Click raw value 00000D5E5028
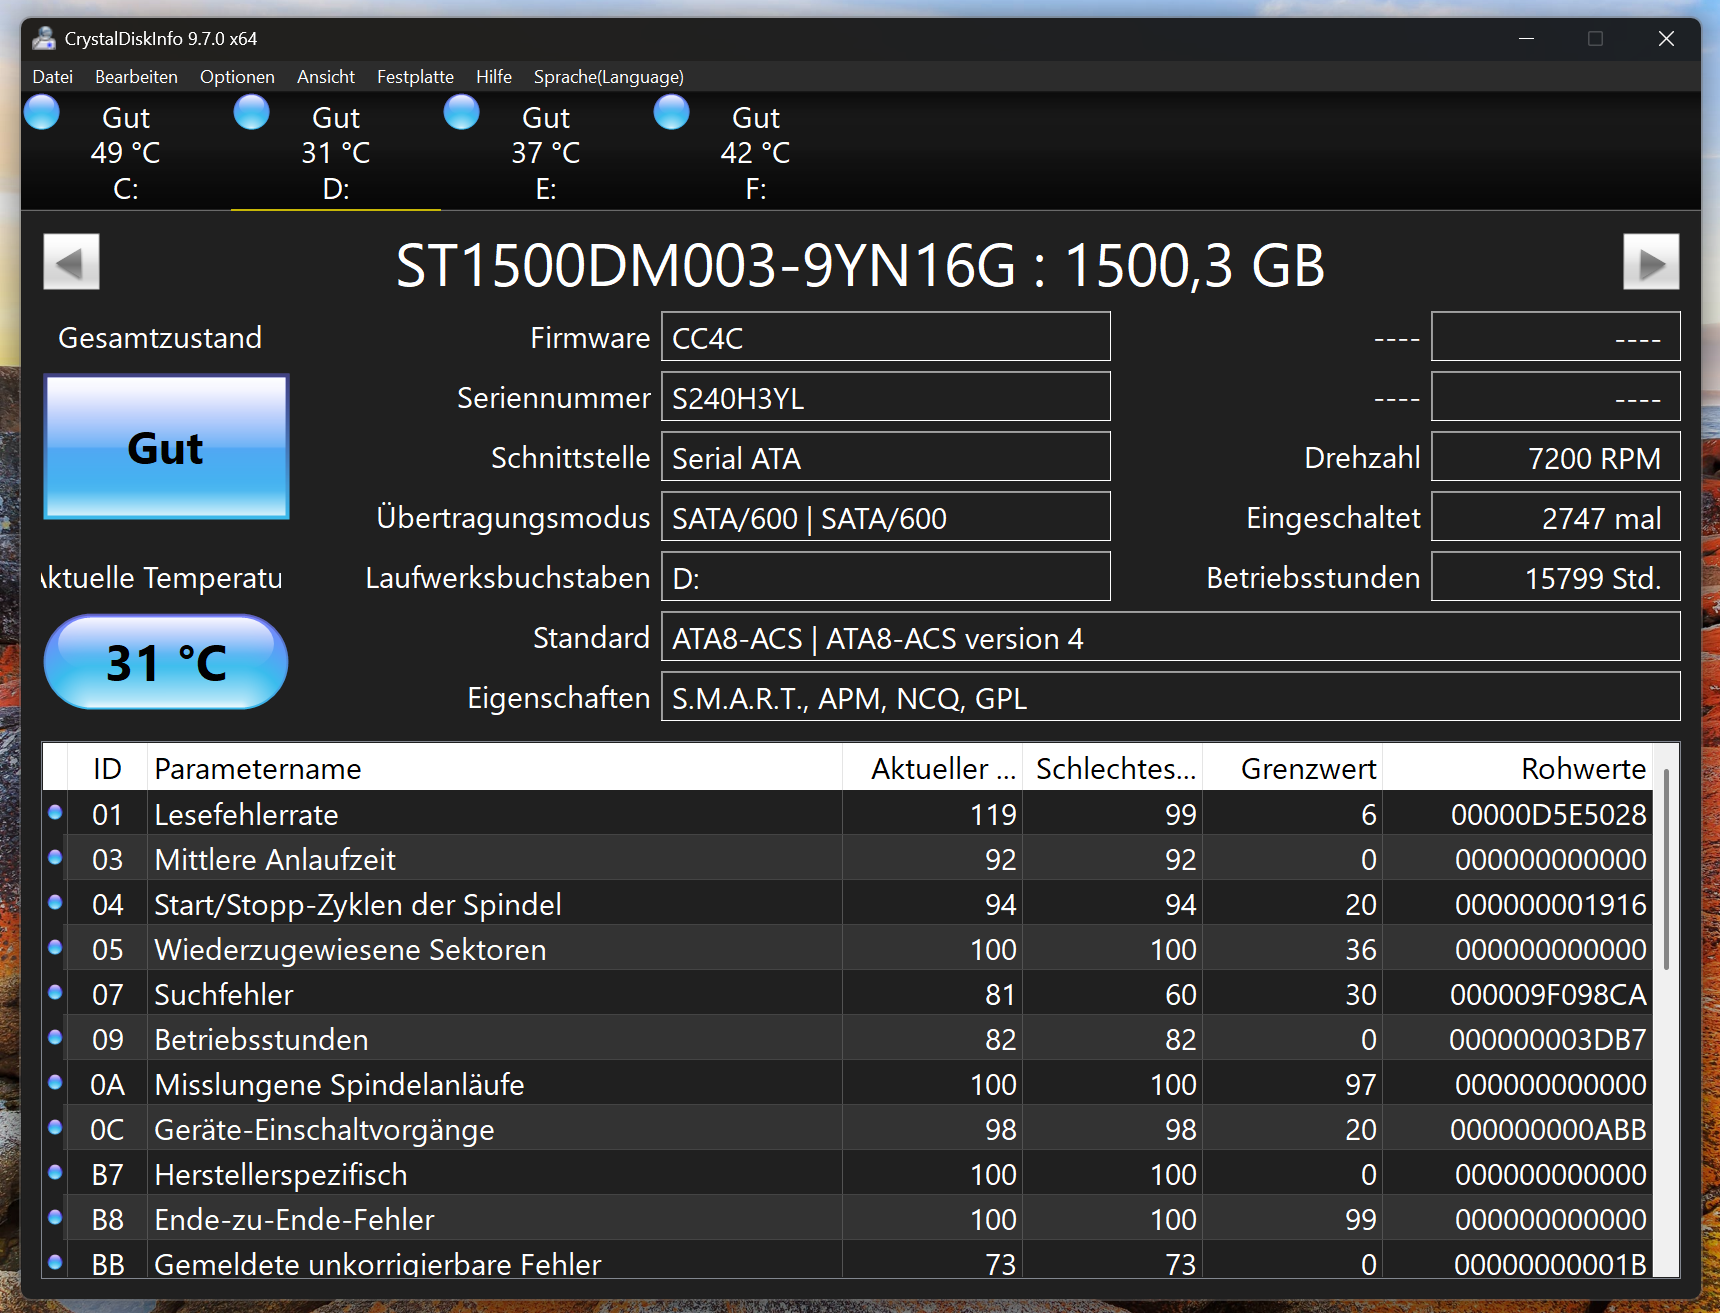The image size is (1720, 1313). pos(1548,815)
